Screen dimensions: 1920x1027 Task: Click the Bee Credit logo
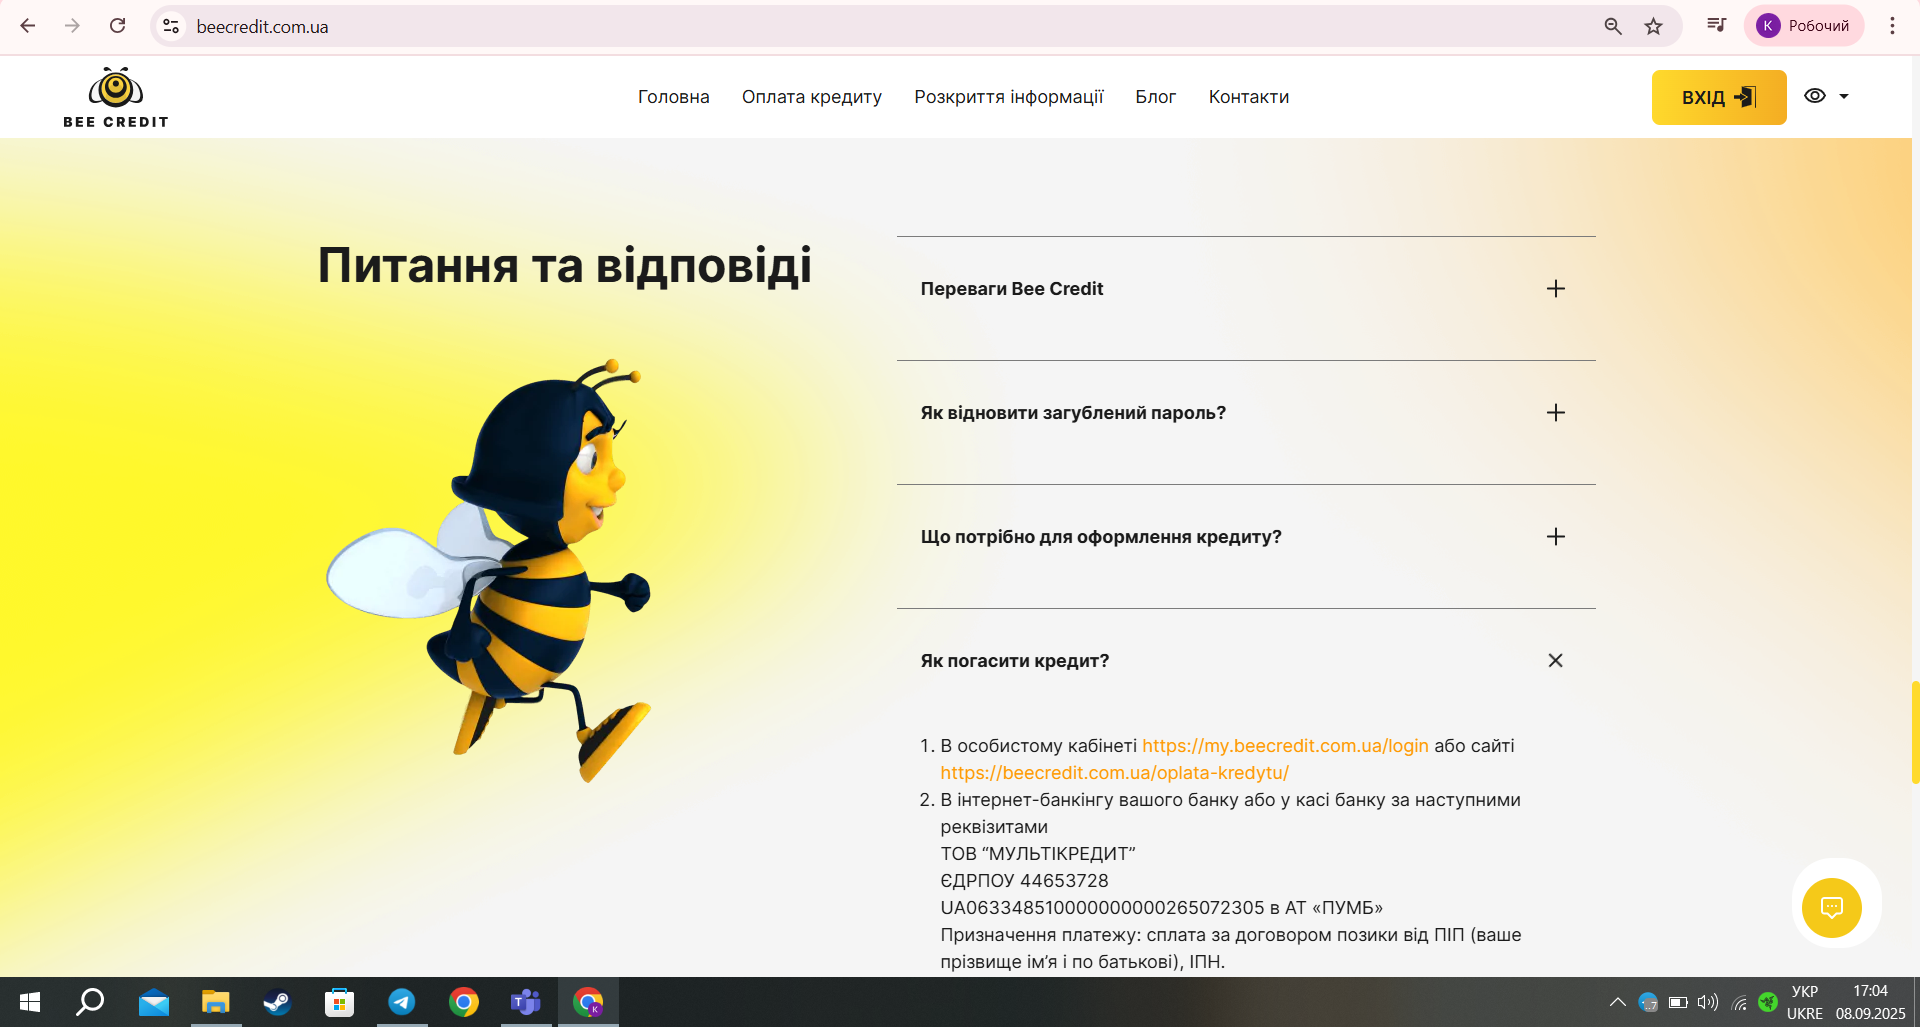[x=116, y=97]
